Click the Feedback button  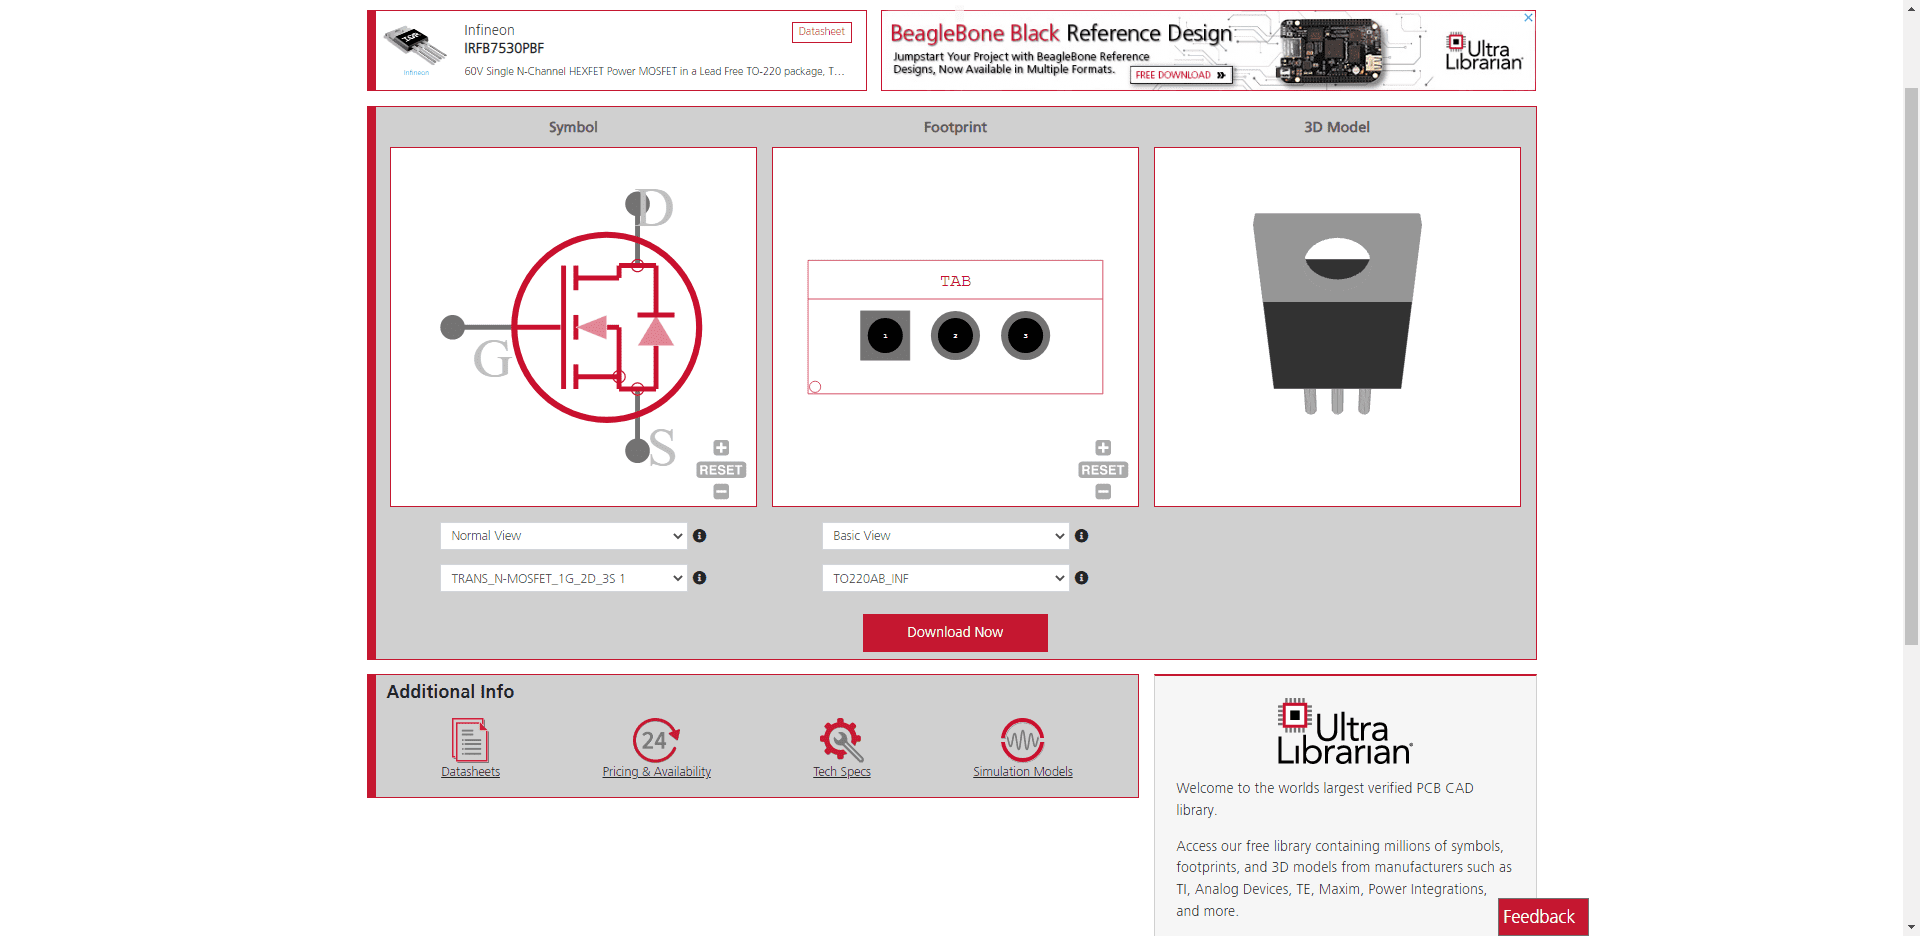1543,917
